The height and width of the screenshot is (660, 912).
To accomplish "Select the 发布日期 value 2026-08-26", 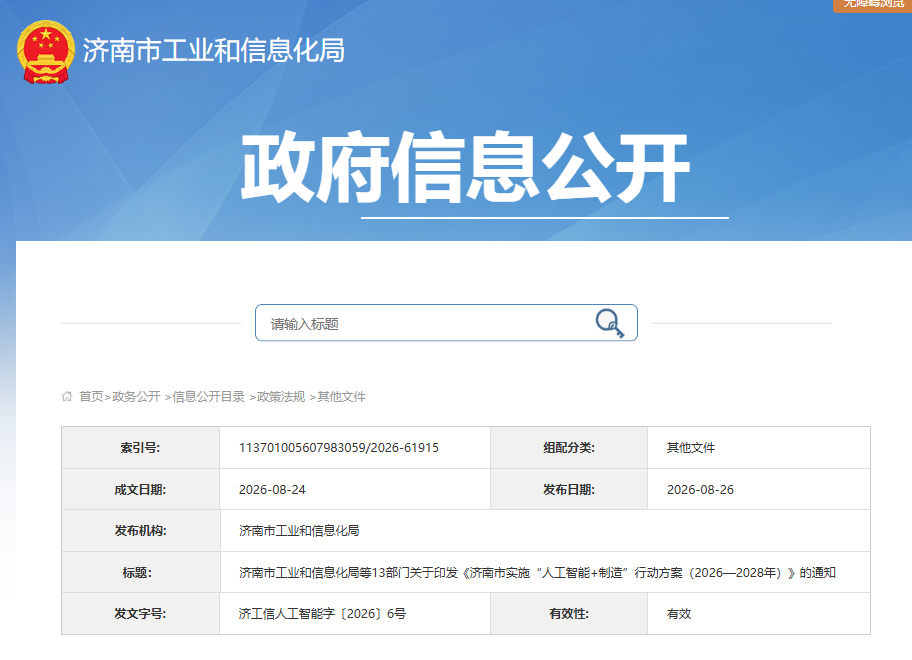I will click(700, 490).
